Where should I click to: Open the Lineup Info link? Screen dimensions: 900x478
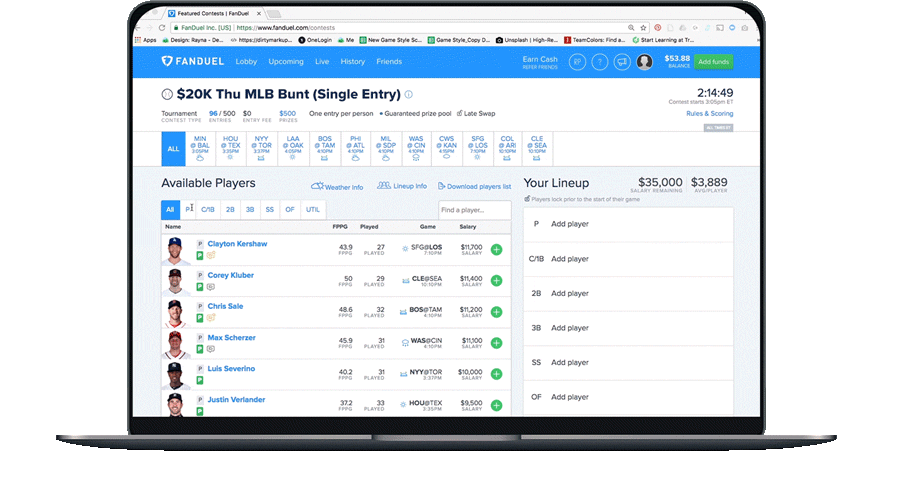402,186
